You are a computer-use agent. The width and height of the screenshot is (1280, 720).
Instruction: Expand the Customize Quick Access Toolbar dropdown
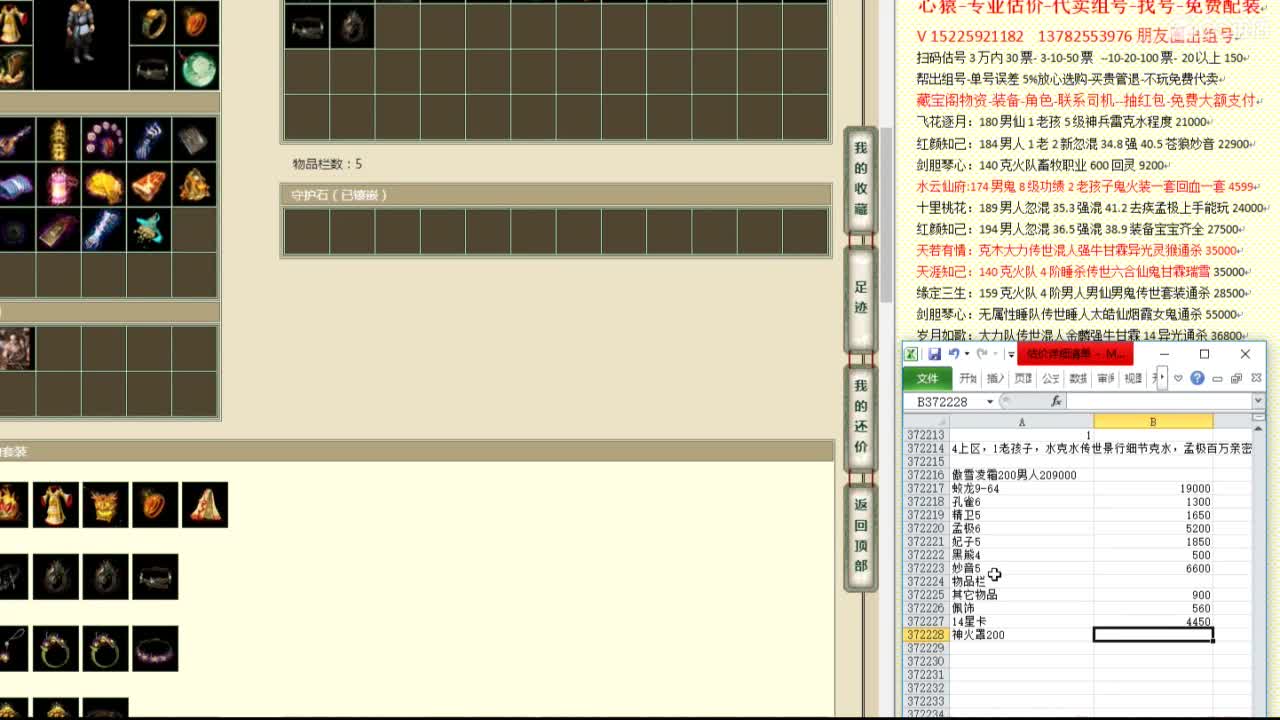[1013, 354]
